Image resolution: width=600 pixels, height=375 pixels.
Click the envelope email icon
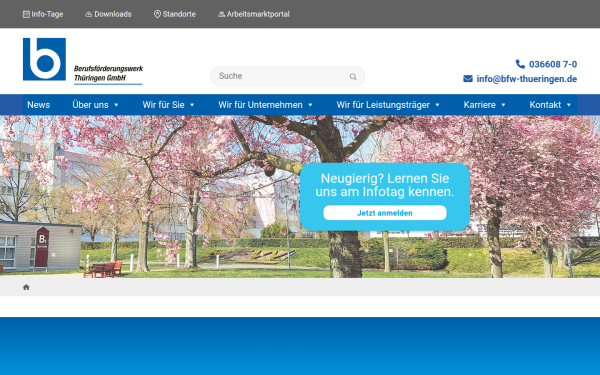point(468,78)
